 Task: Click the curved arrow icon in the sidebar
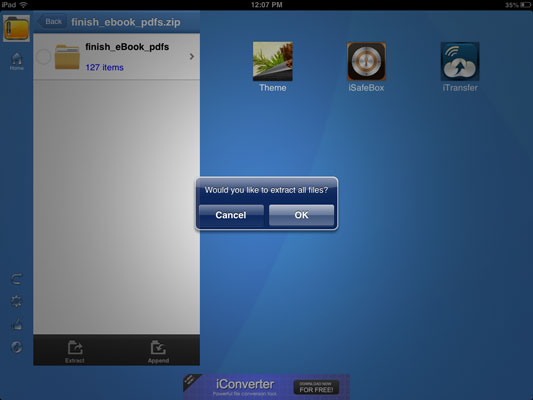[16, 279]
